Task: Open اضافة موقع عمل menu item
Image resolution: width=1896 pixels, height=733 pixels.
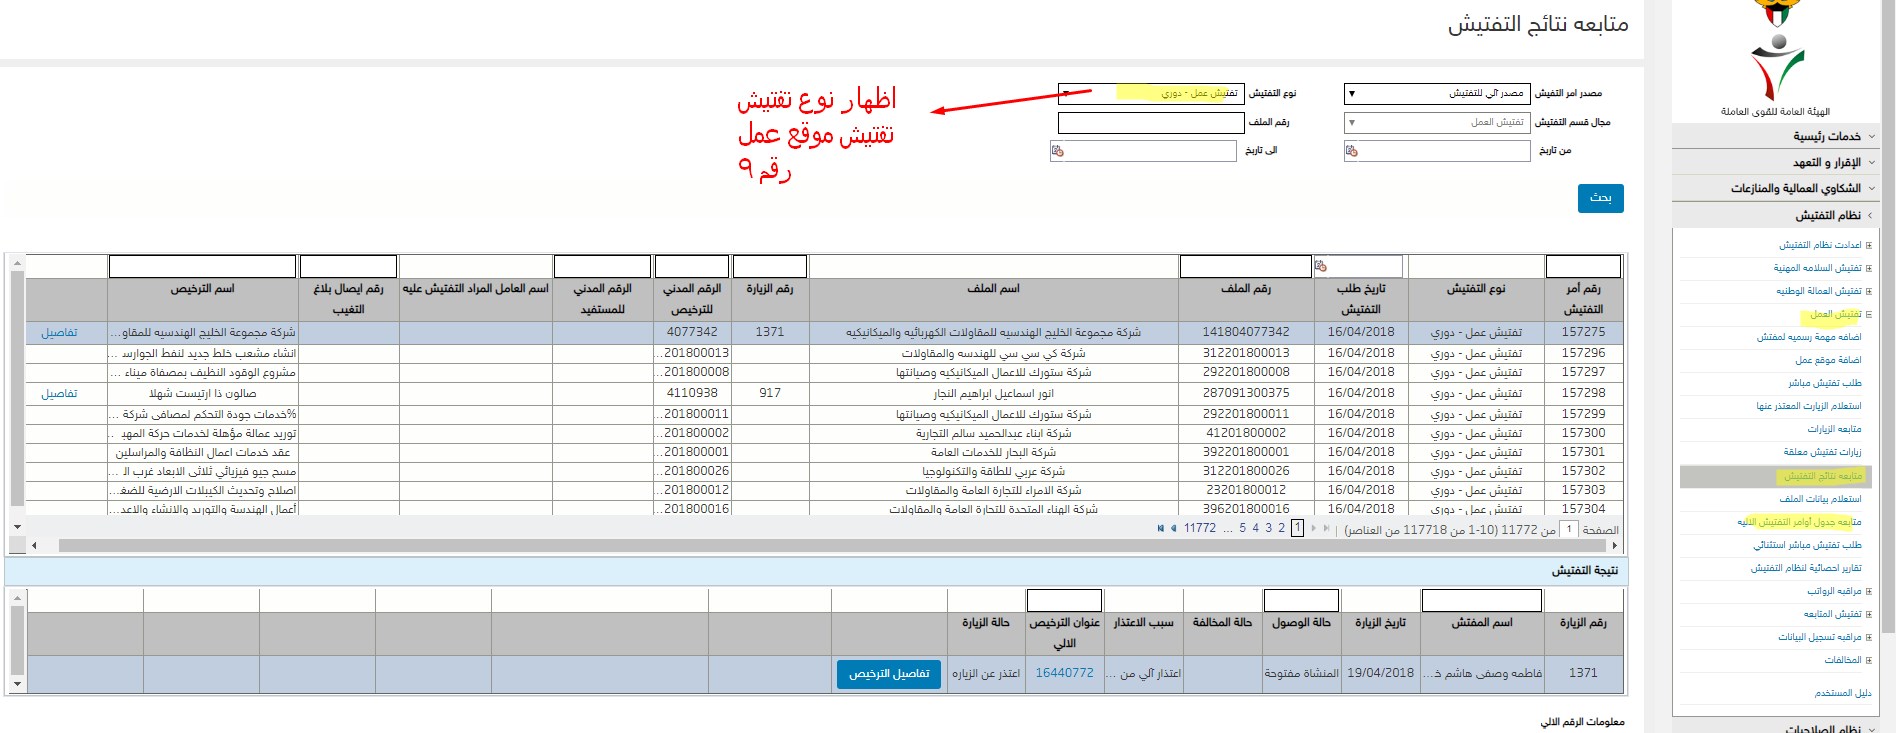Action: point(1828,360)
